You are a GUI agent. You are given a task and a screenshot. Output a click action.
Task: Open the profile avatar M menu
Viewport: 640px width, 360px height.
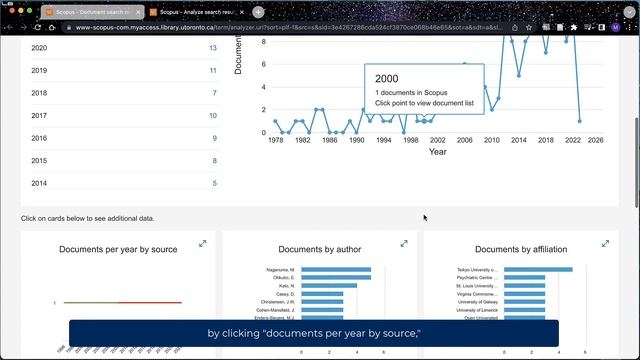[x=616, y=27]
